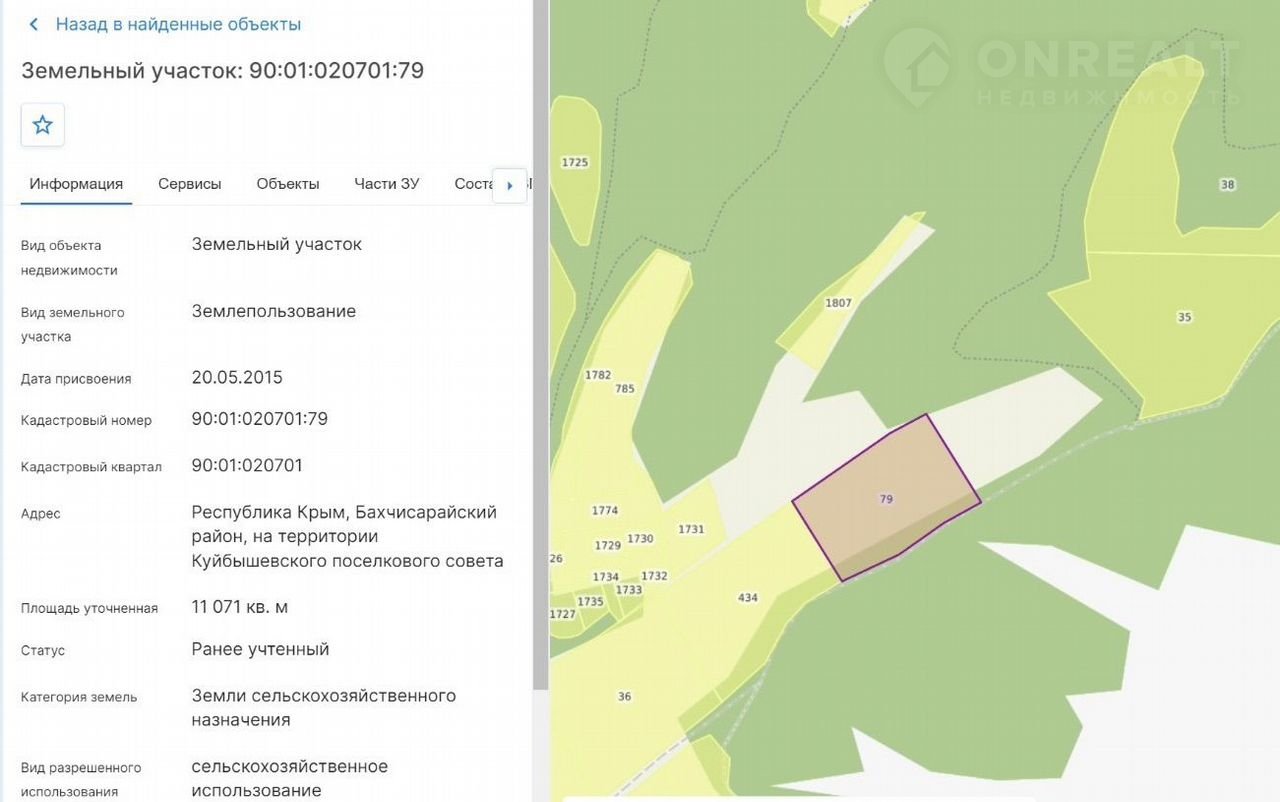The height and width of the screenshot is (802, 1280).
Task: Click parcel 35 on the map
Action: click(x=1184, y=318)
